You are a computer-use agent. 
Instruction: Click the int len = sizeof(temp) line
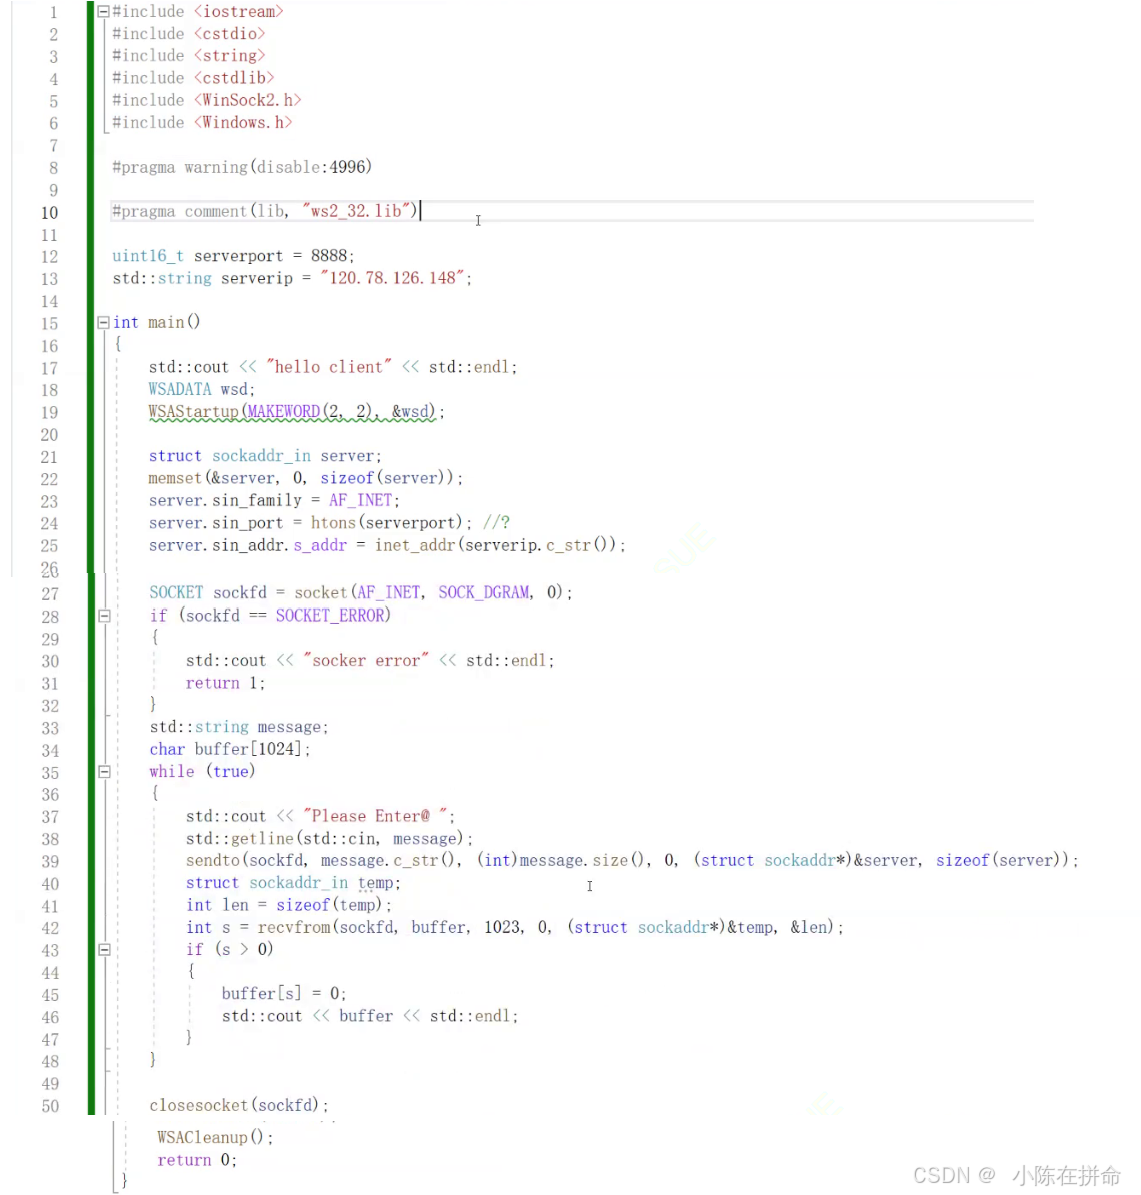(x=288, y=905)
